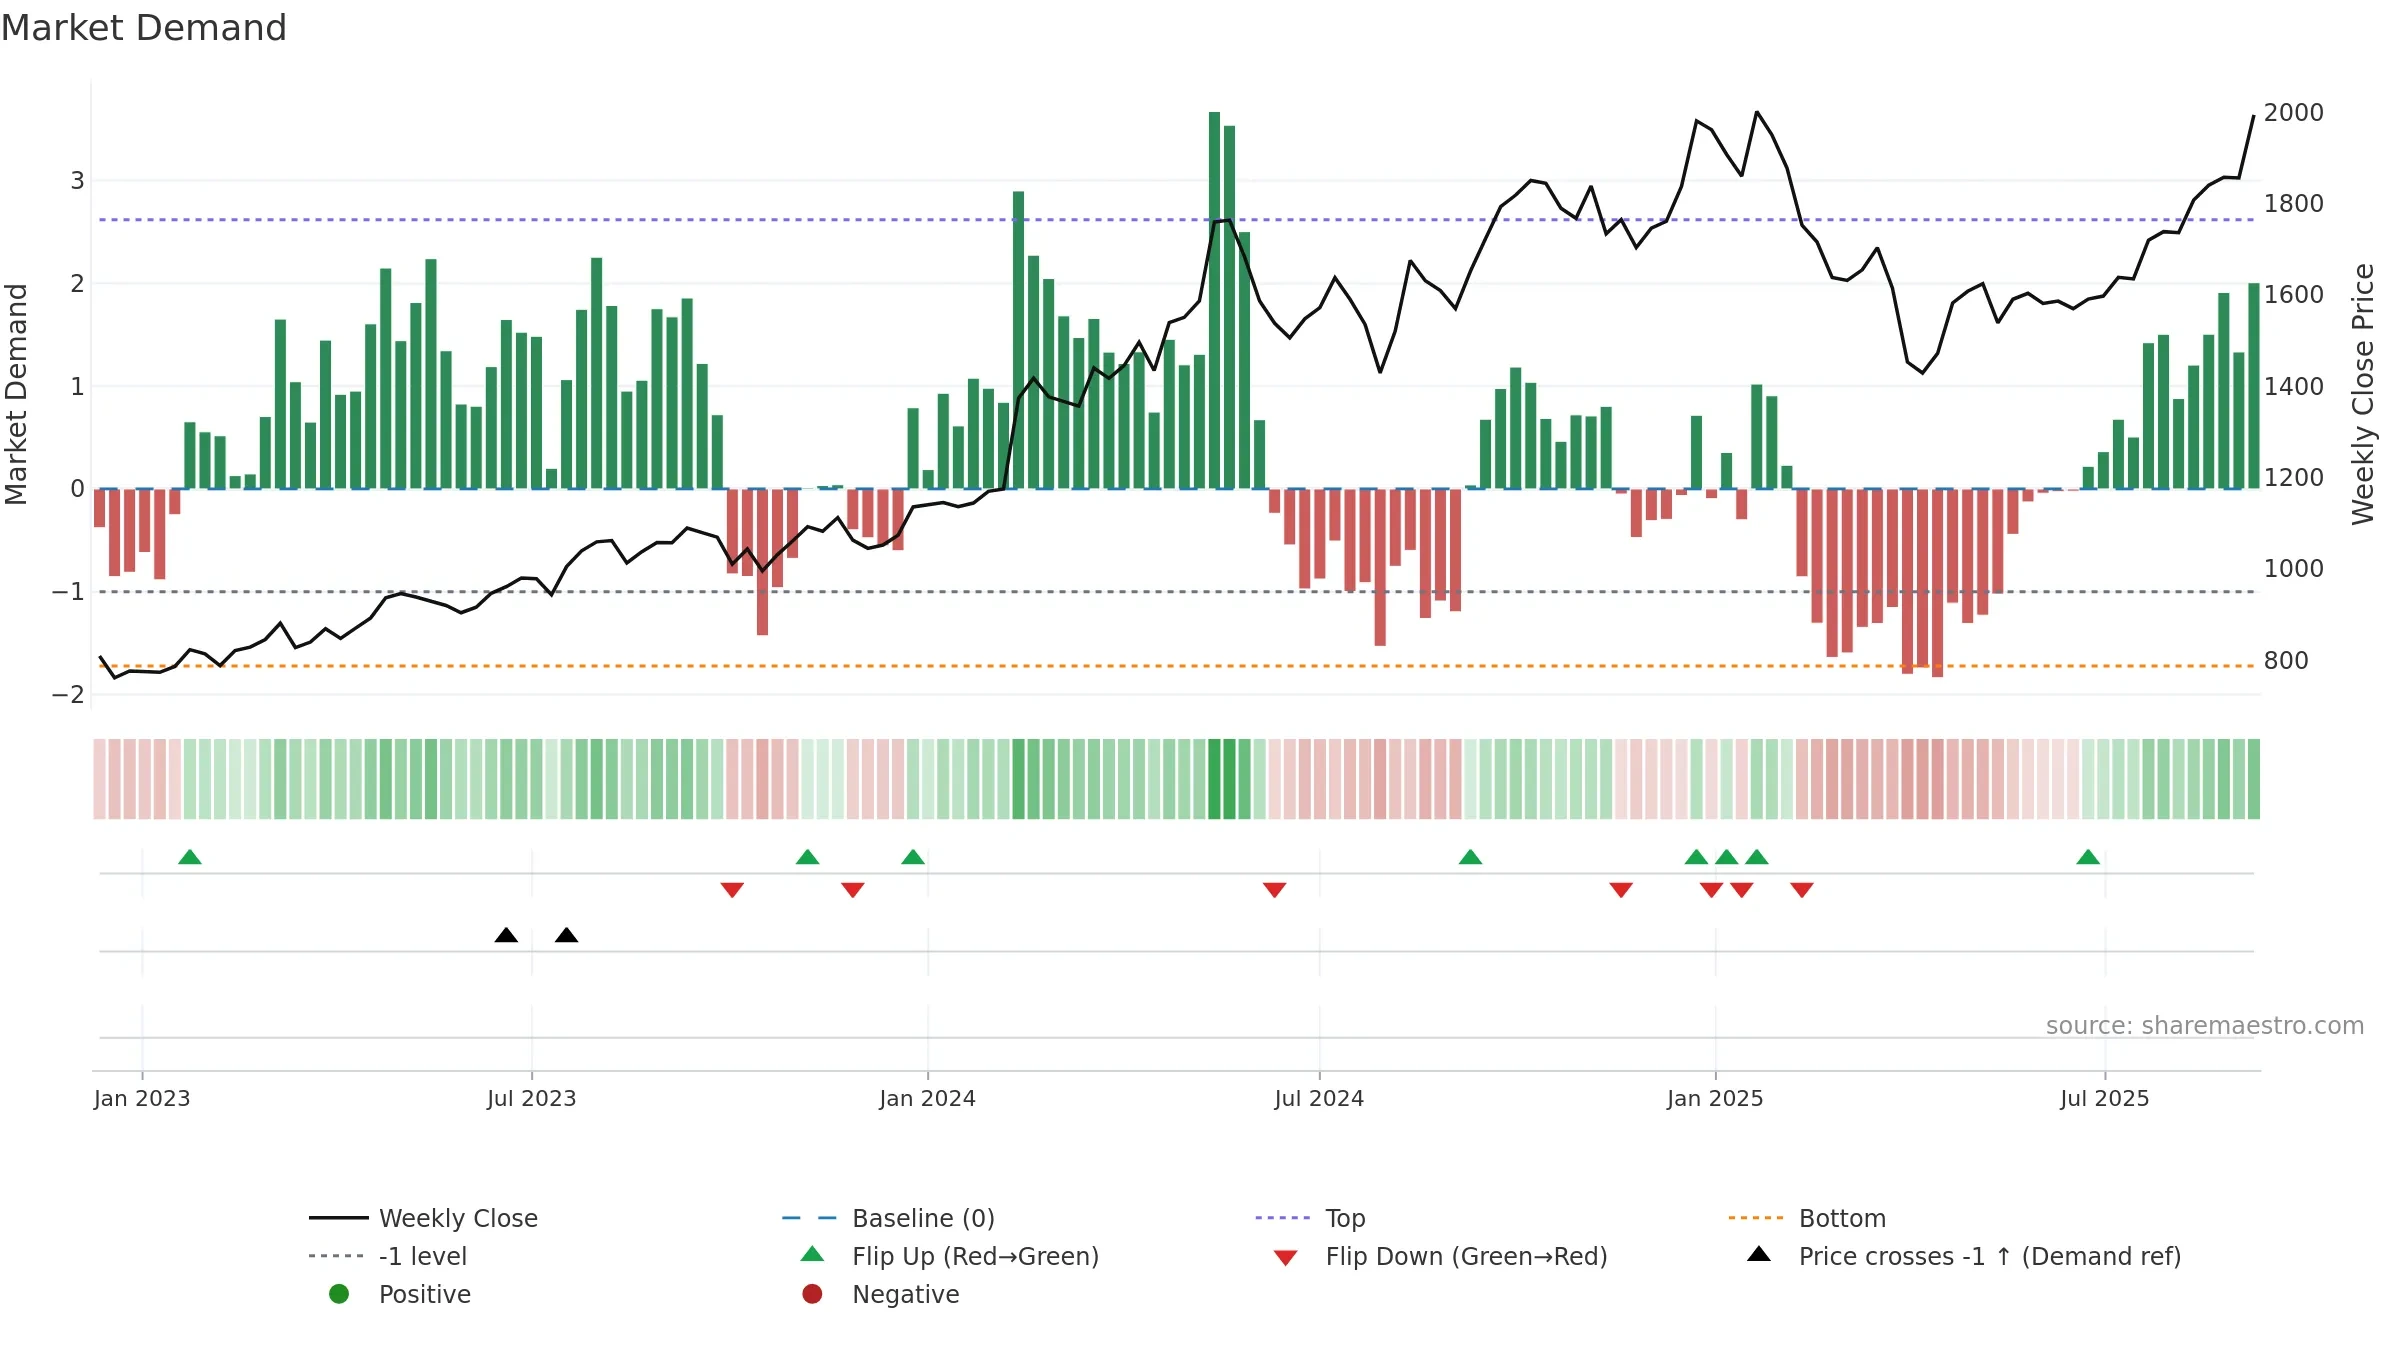Click the source: sharemaestro.com credit
The width and height of the screenshot is (2400, 1350).
pyautogui.click(x=2205, y=1026)
